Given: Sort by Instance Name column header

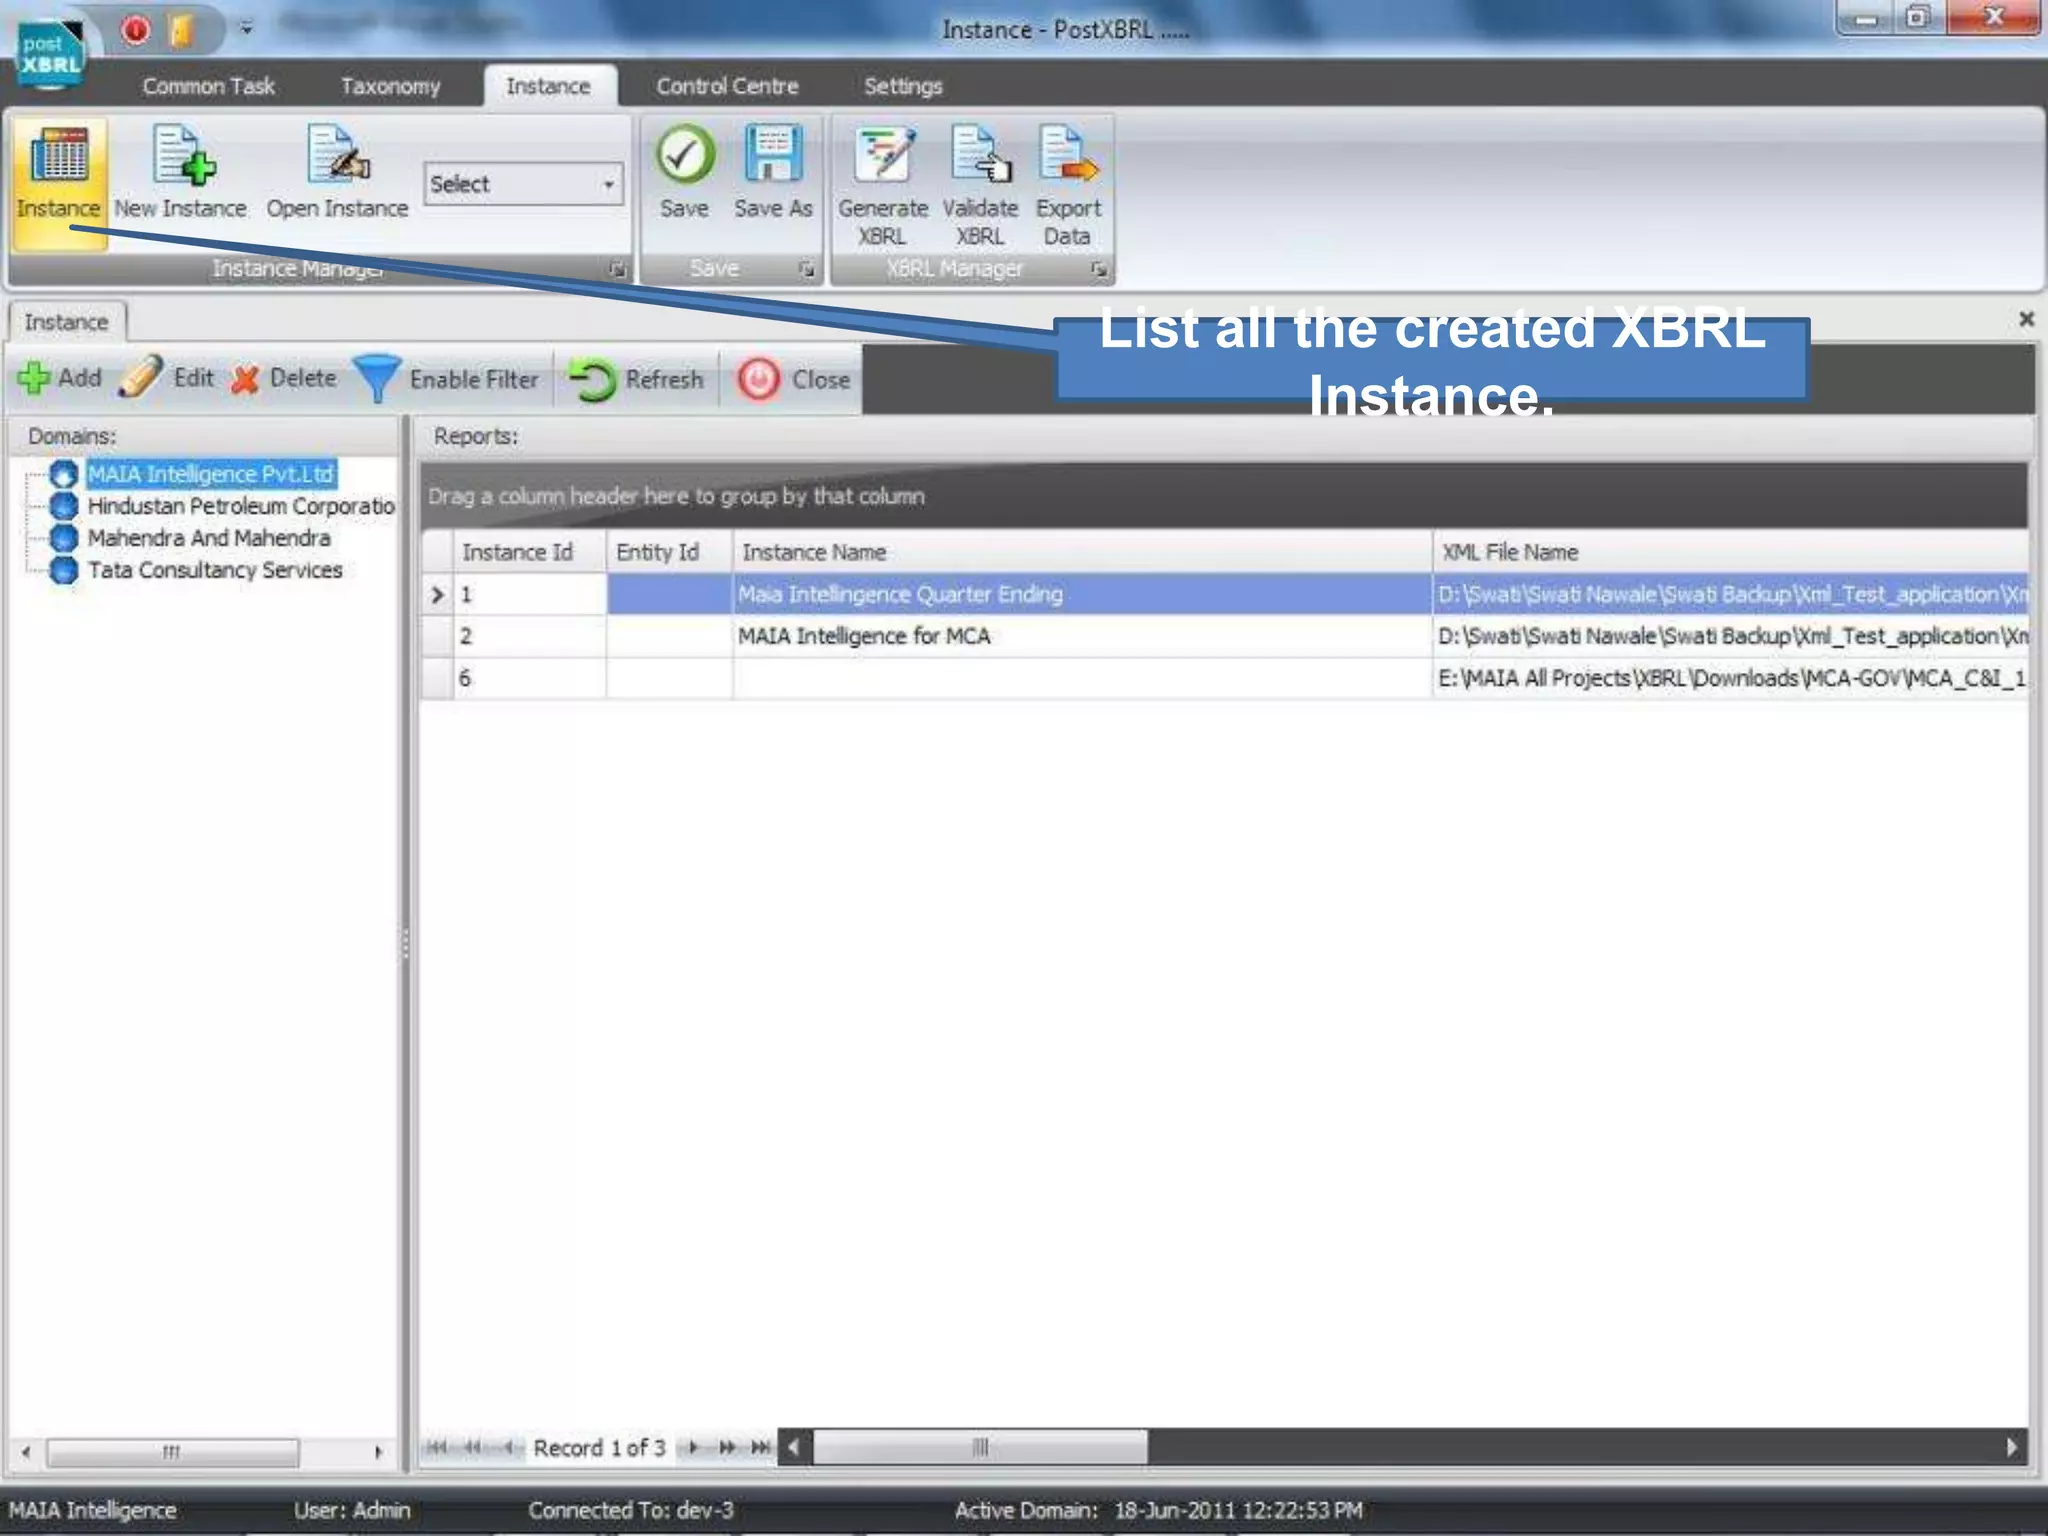Looking at the screenshot, I should click(x=1082, y=552).
